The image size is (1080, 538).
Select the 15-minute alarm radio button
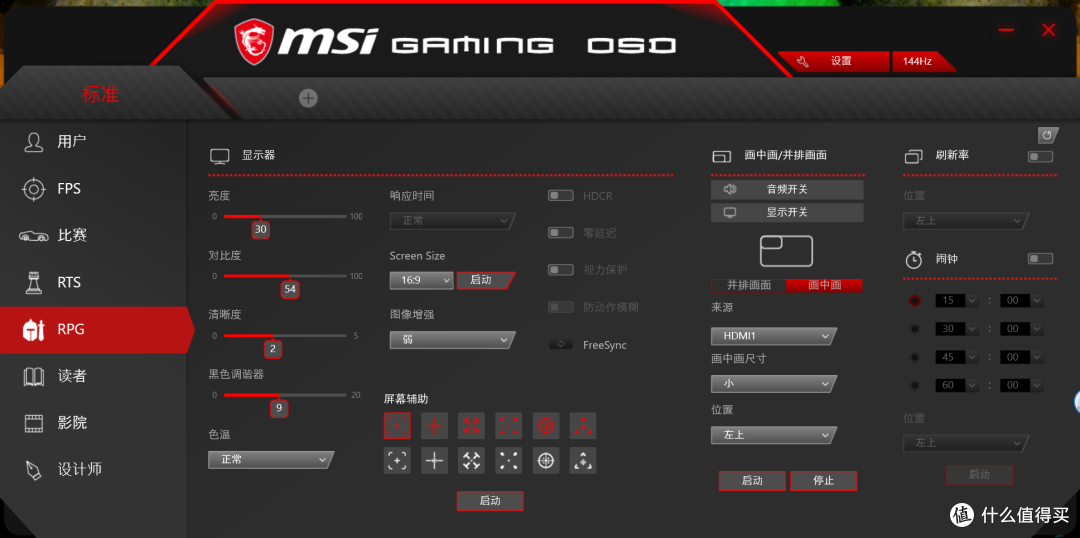[x=915, y=300]
